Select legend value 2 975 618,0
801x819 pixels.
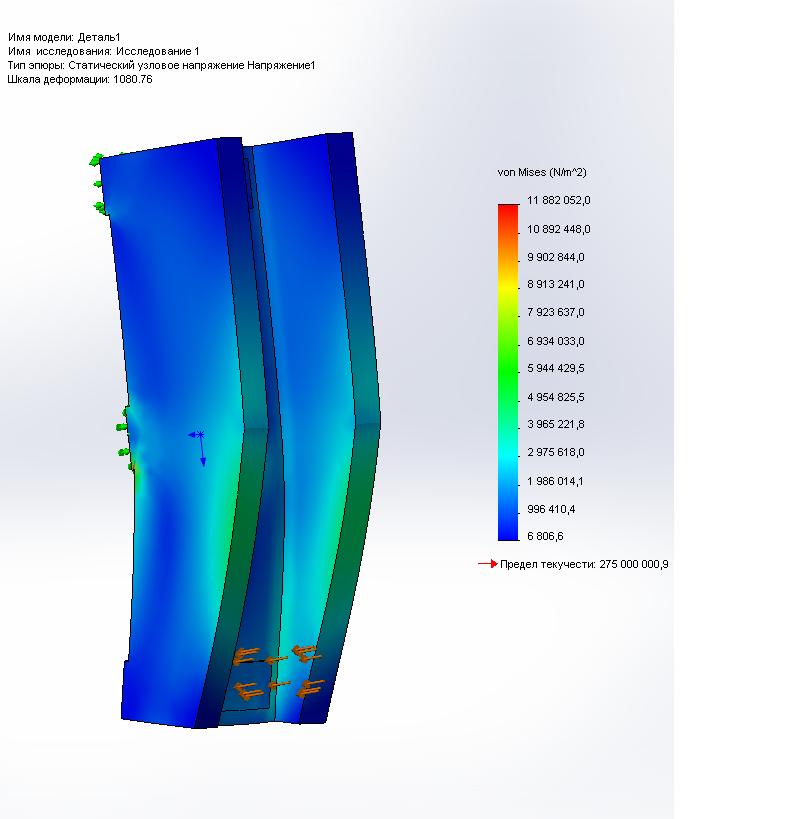click(x=556, y=452)
